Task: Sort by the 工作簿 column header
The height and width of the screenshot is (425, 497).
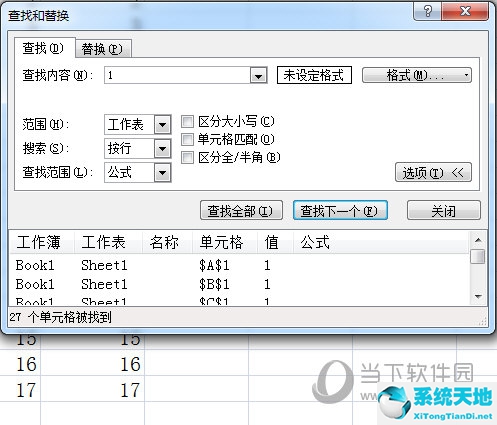Action: (x=41, y=242)
